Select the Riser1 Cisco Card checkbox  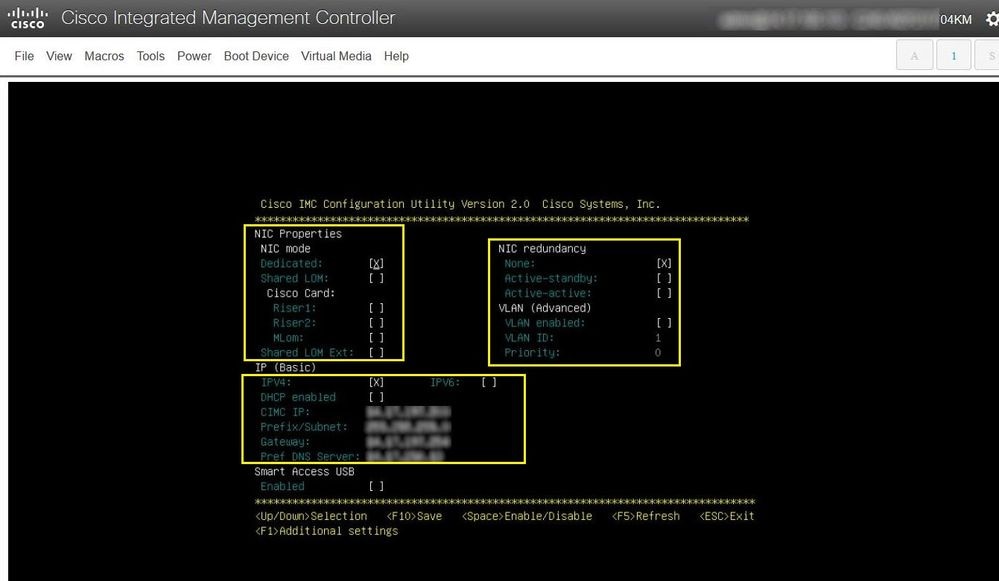coord(377,308)
